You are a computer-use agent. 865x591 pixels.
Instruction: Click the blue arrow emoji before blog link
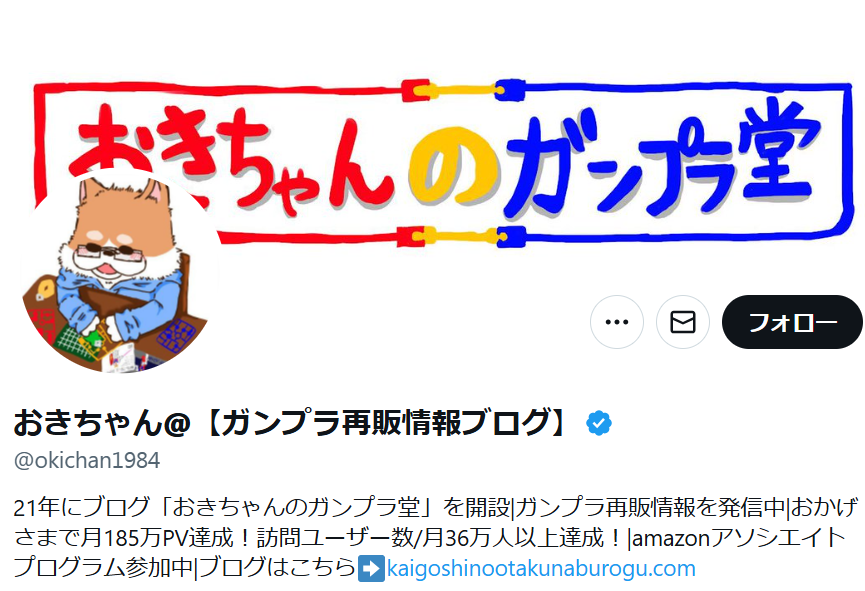click(x=371, y=569)
